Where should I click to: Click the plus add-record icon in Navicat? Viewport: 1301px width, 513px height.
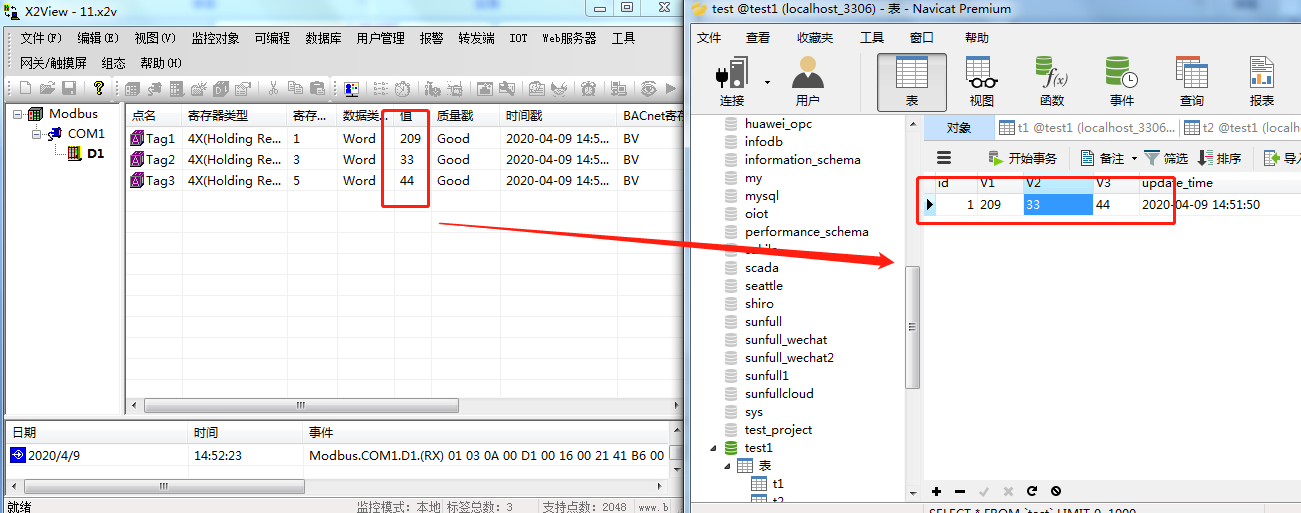(x=937, y=491)
